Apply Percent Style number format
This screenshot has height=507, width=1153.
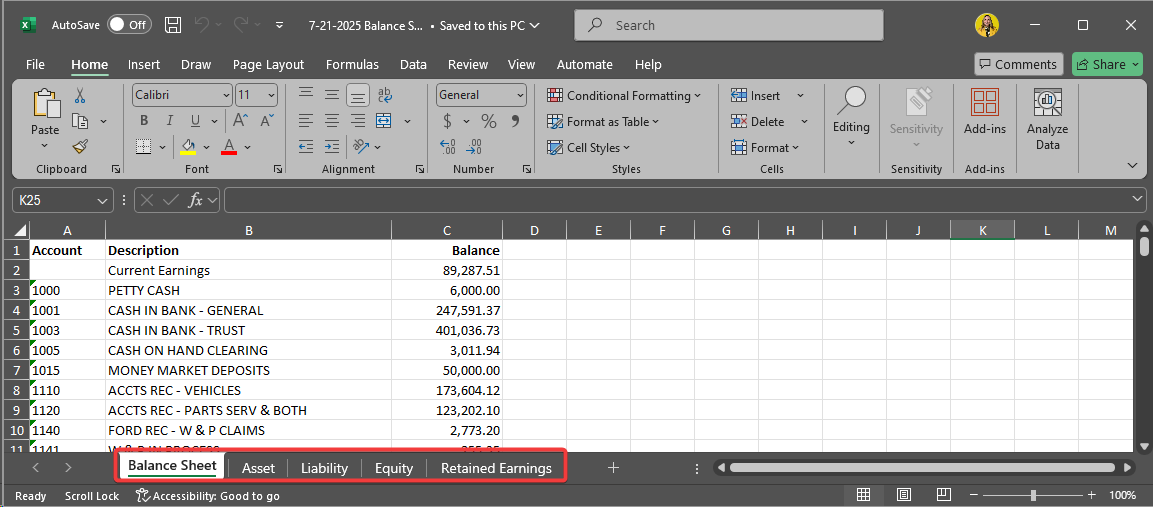click(x=489, y=121)
